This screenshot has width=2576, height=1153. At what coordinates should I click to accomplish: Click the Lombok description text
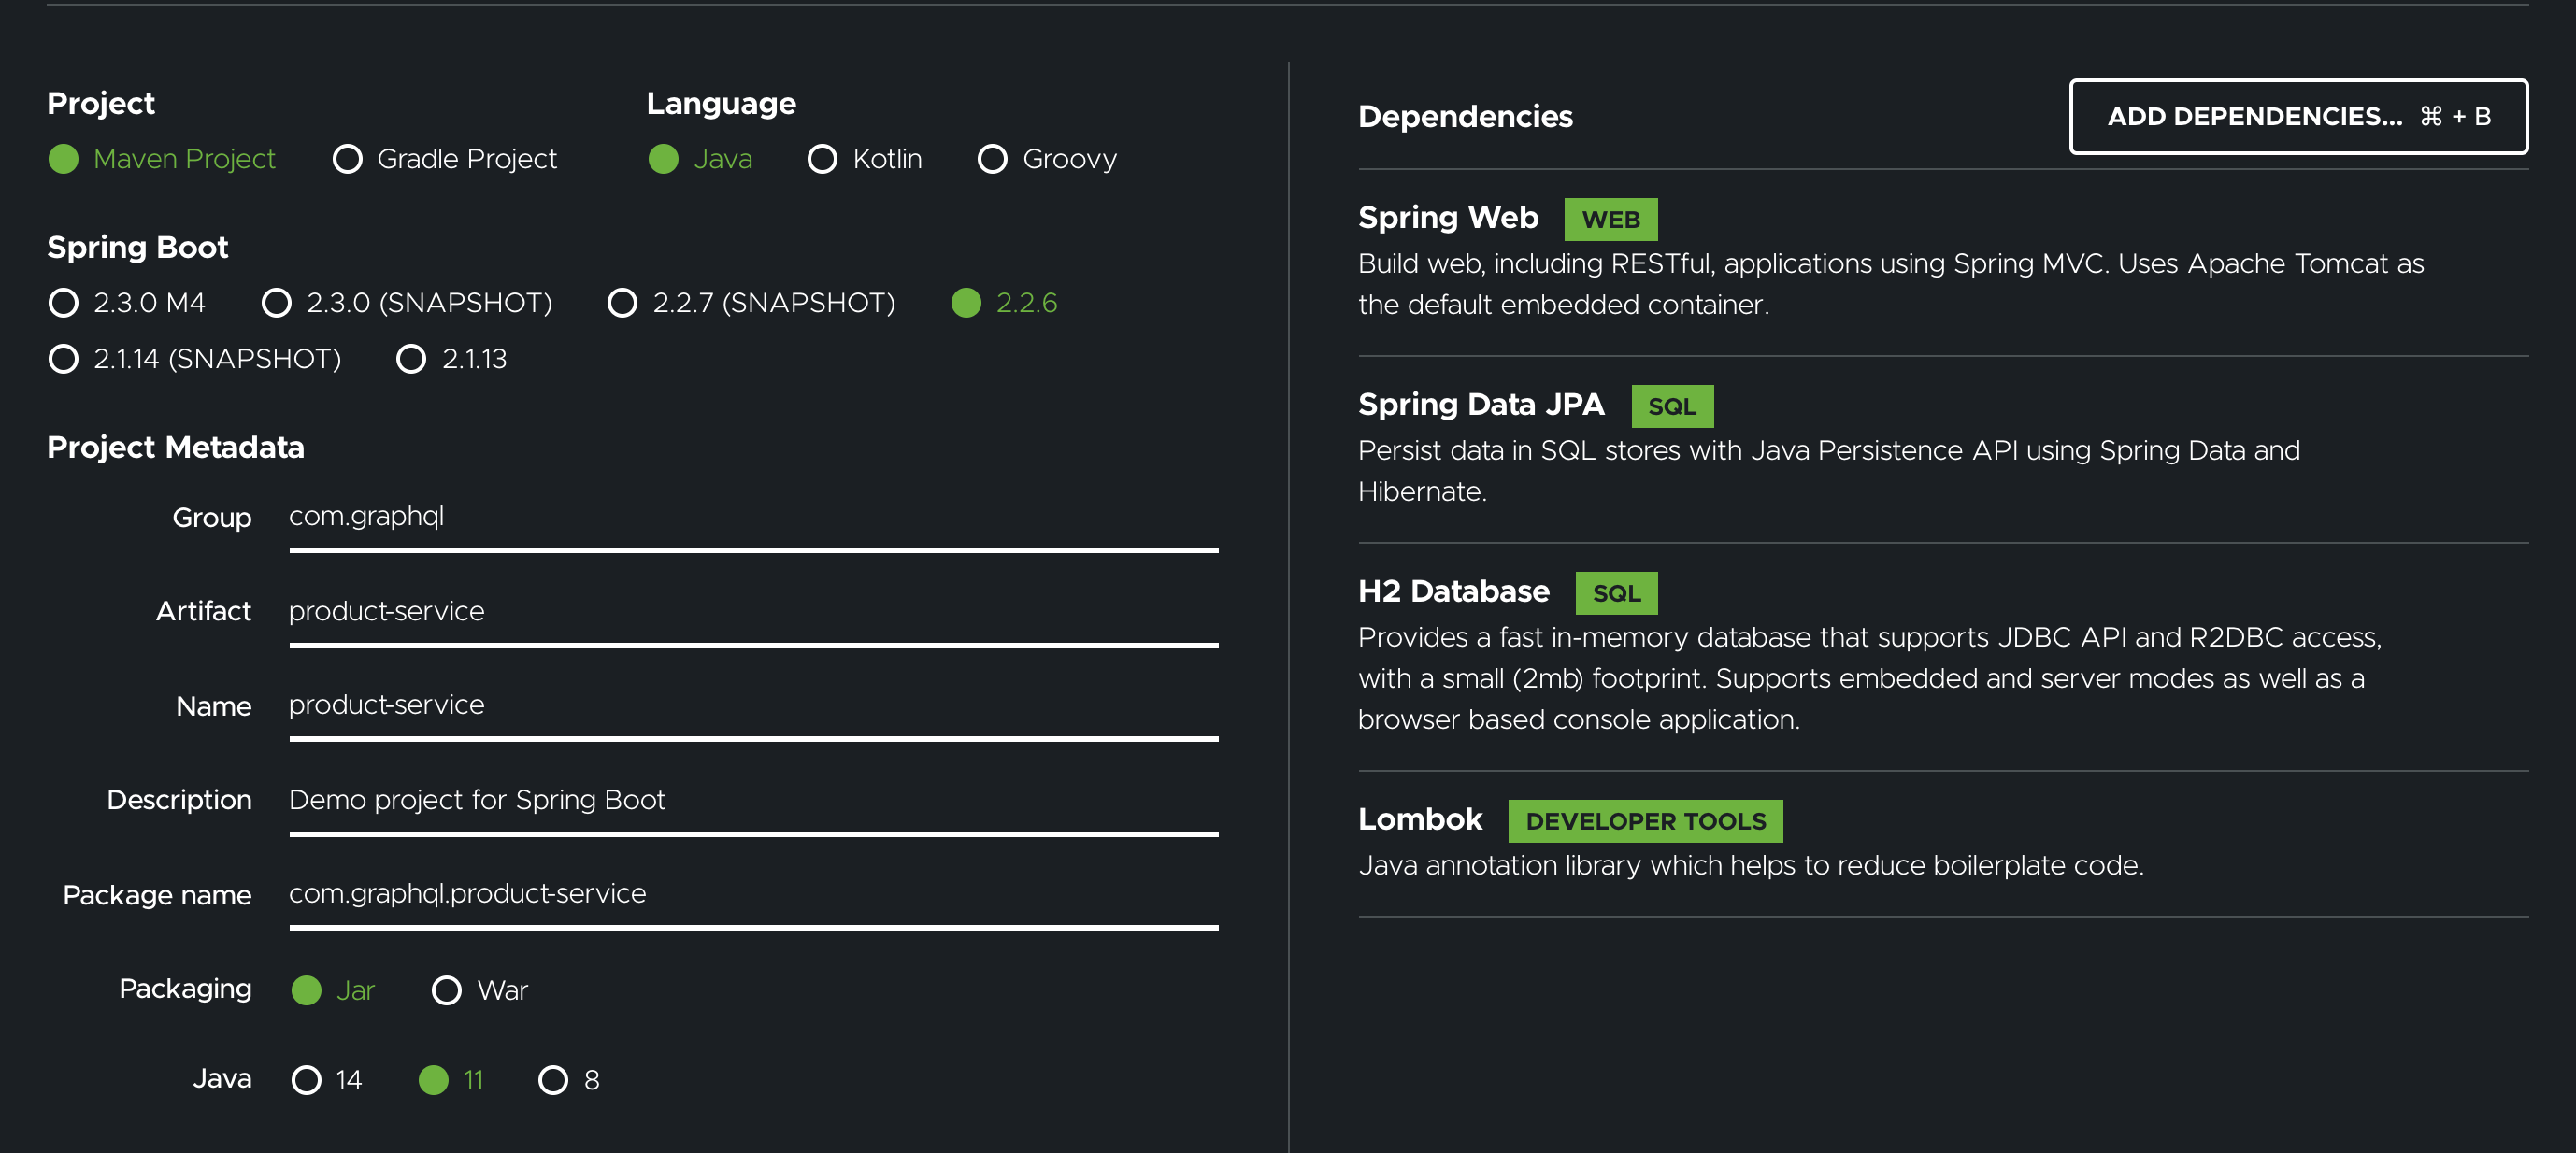(1750, 866)
